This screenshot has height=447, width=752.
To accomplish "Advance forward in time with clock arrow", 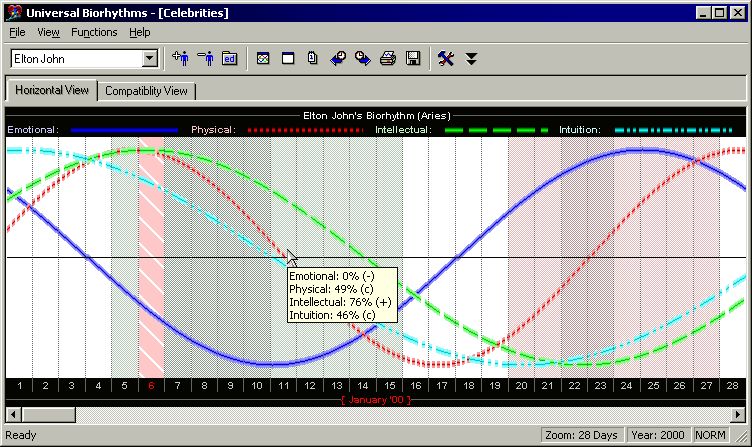I will tap(363, 59).
